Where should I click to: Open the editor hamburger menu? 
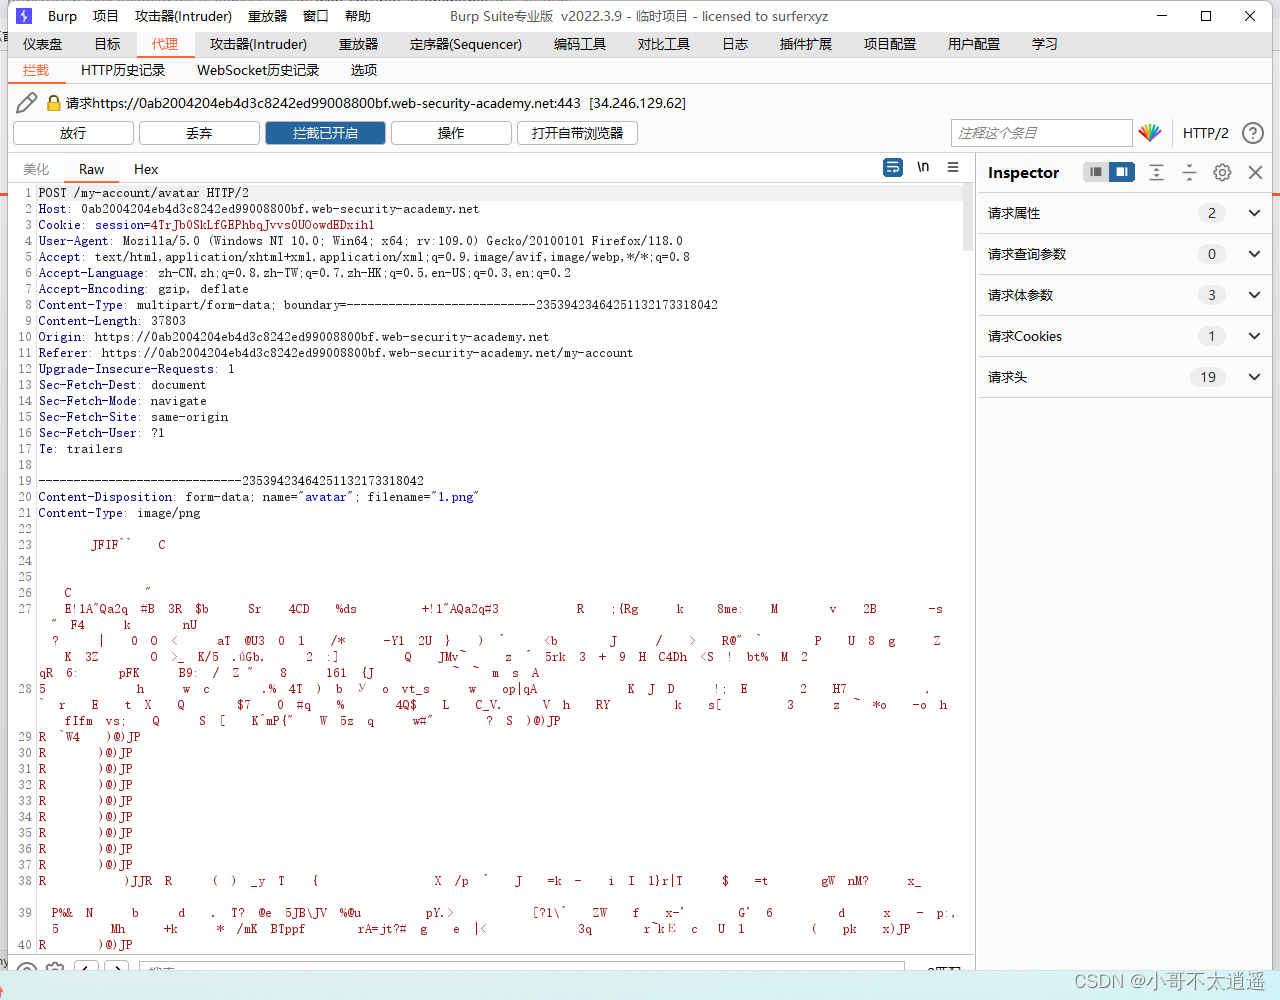click(953, 167)
